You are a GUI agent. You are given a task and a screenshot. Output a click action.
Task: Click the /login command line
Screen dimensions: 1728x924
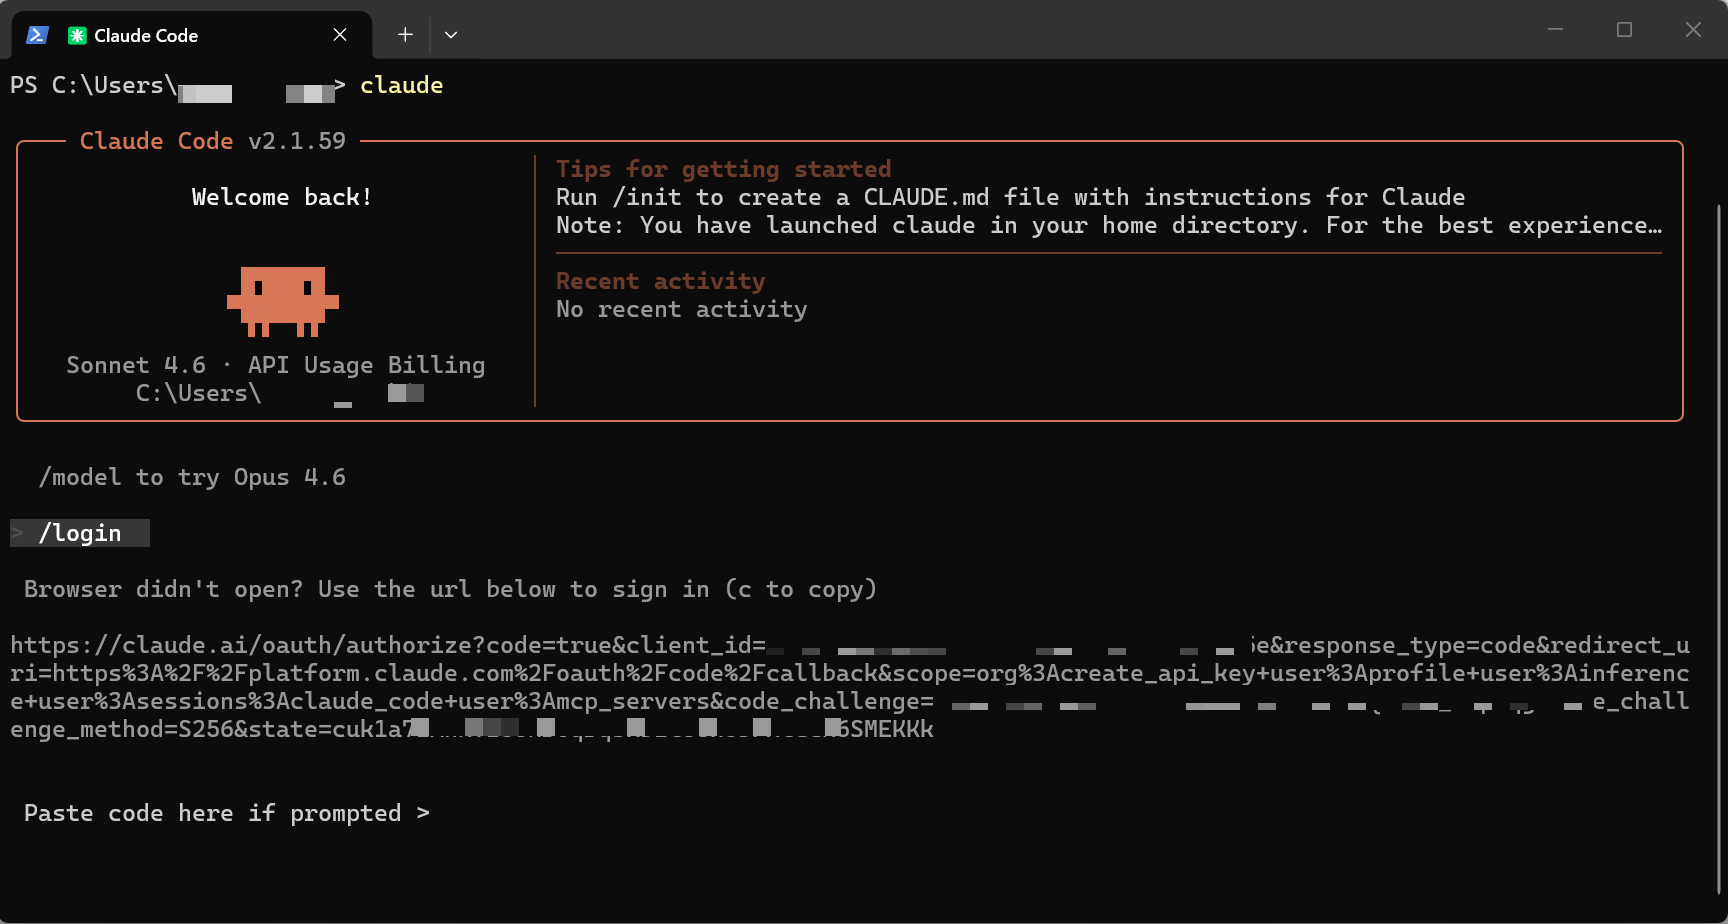tap(80, 533)
